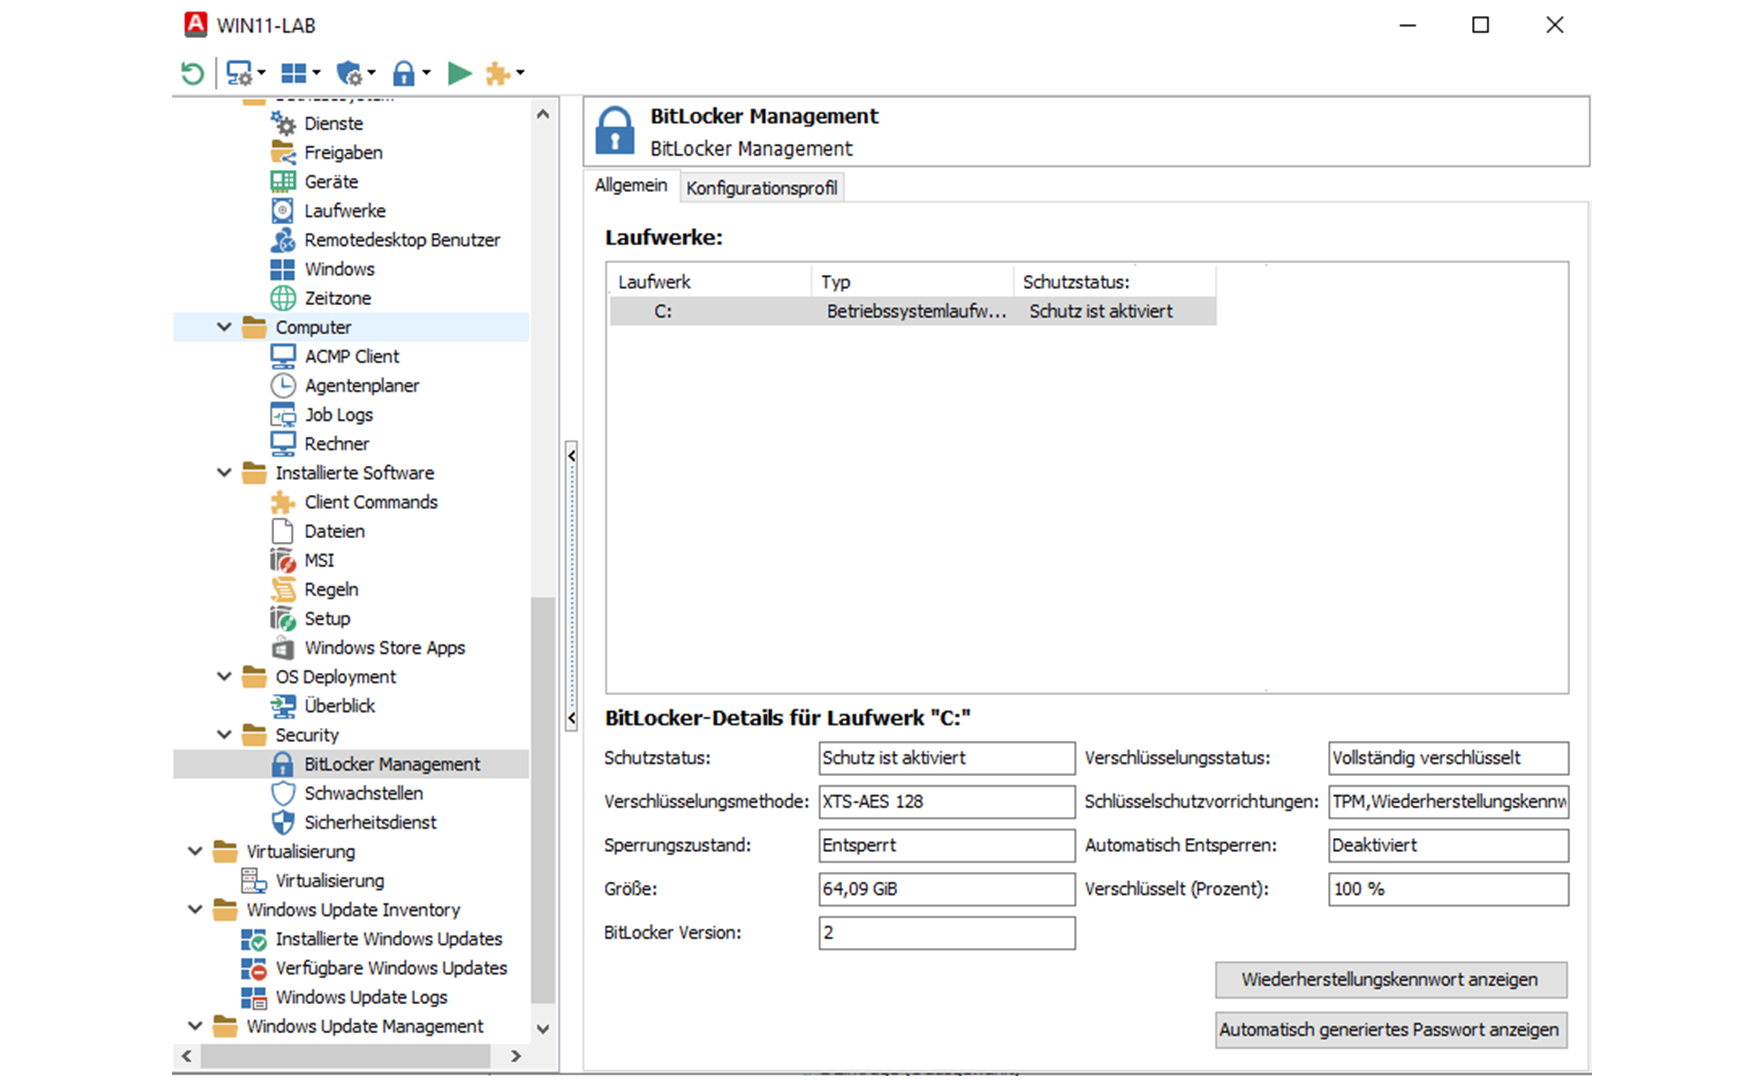Click horizontal scrollbar right arrow
The height and width of the screenshot is (1080, 1764).
coord(516,1056)
